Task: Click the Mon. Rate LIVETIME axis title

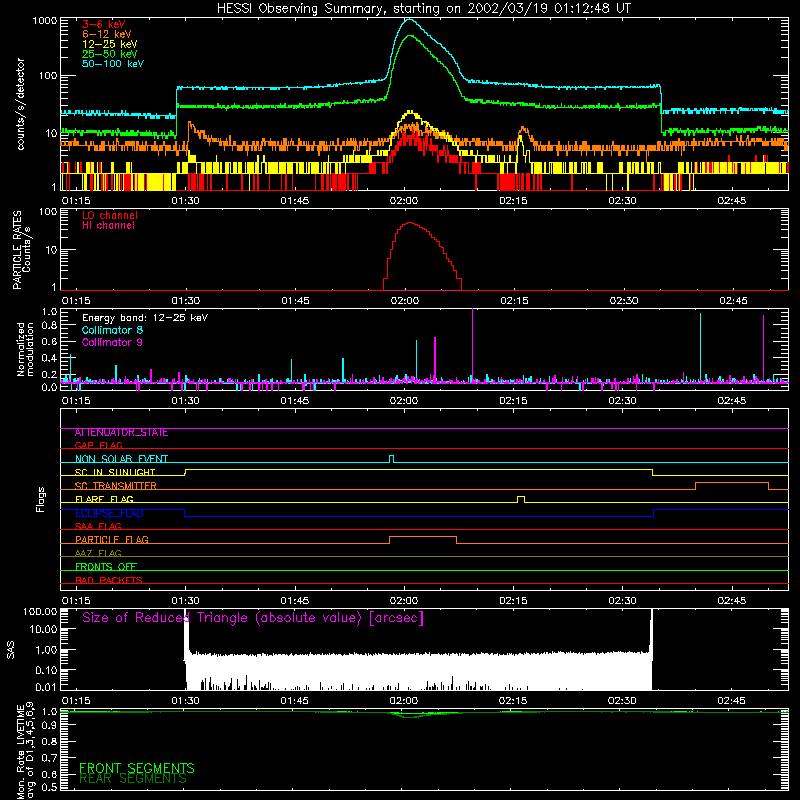Action: 26,751
